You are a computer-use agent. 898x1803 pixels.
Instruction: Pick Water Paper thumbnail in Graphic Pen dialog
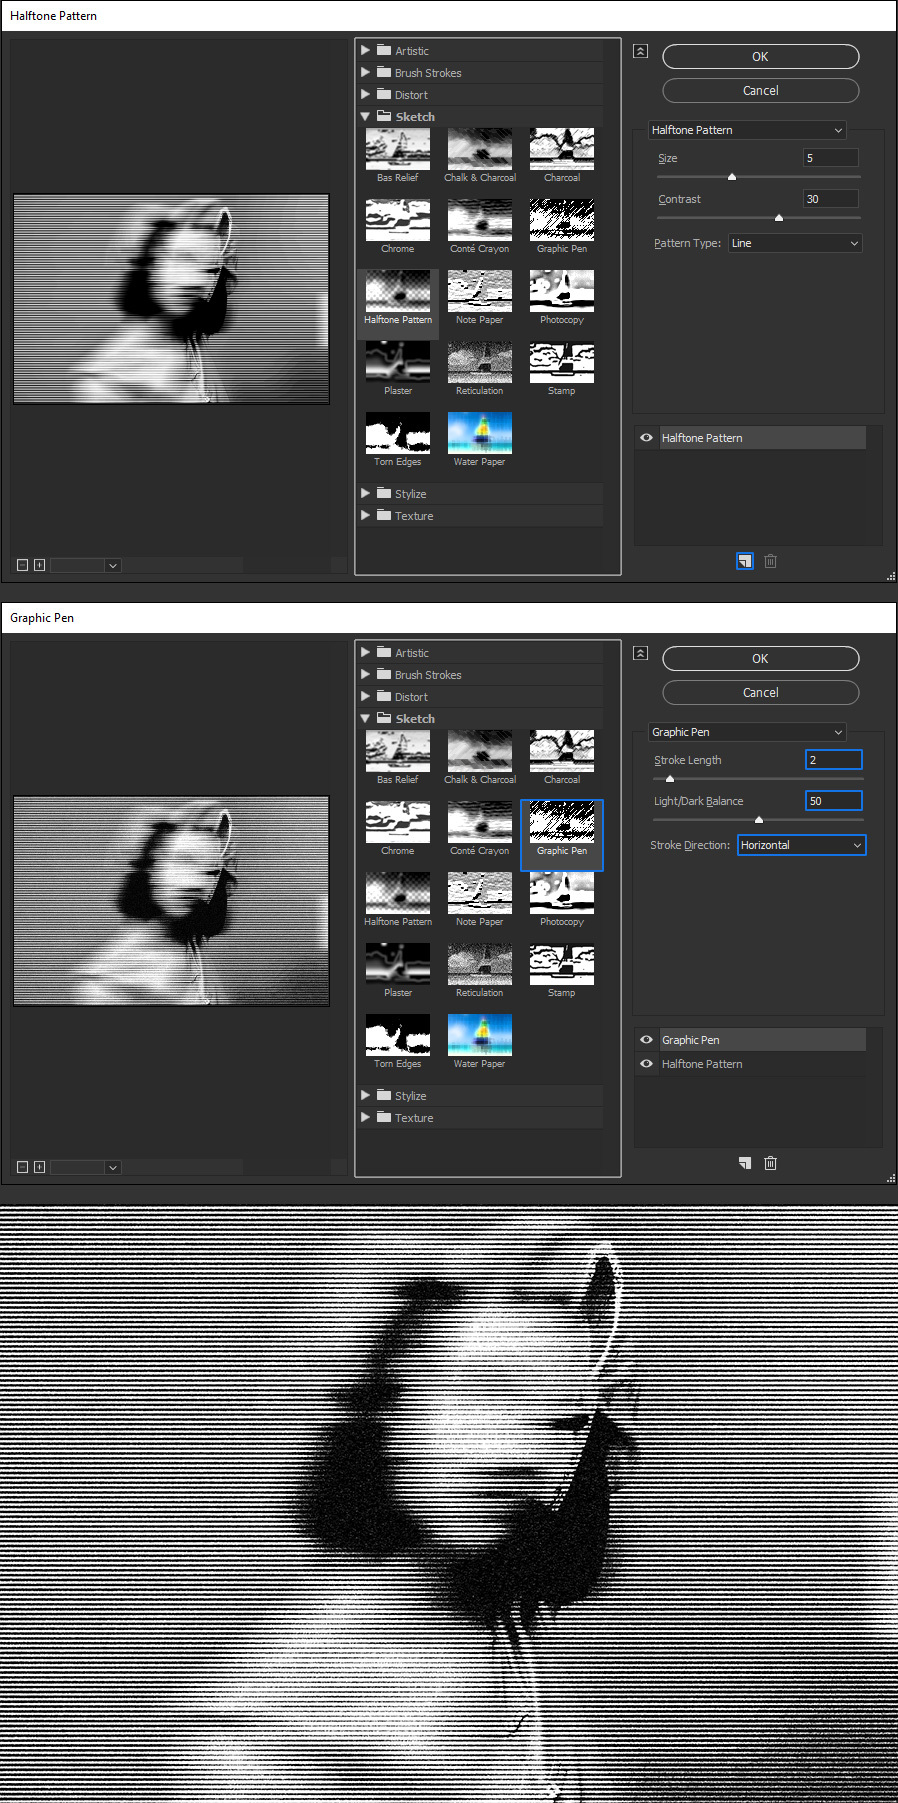[x=480, y=1035]
